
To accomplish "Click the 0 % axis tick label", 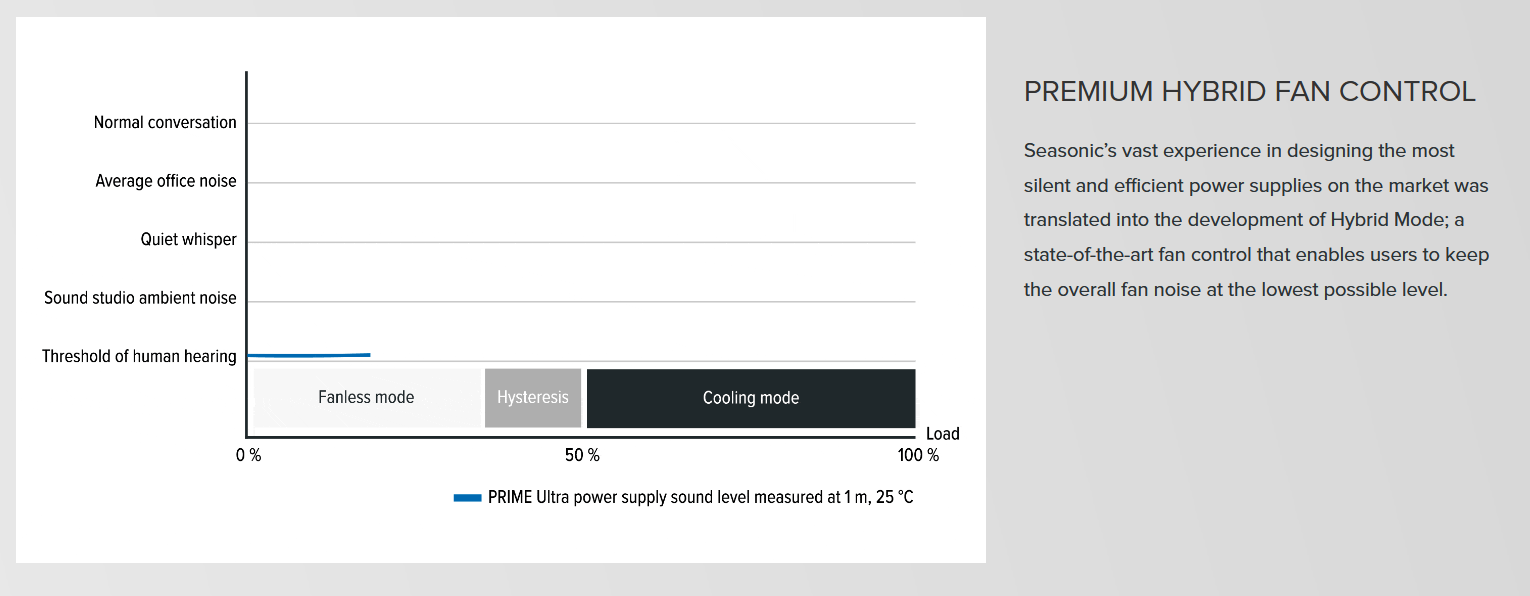I will (x=248, y=456).
